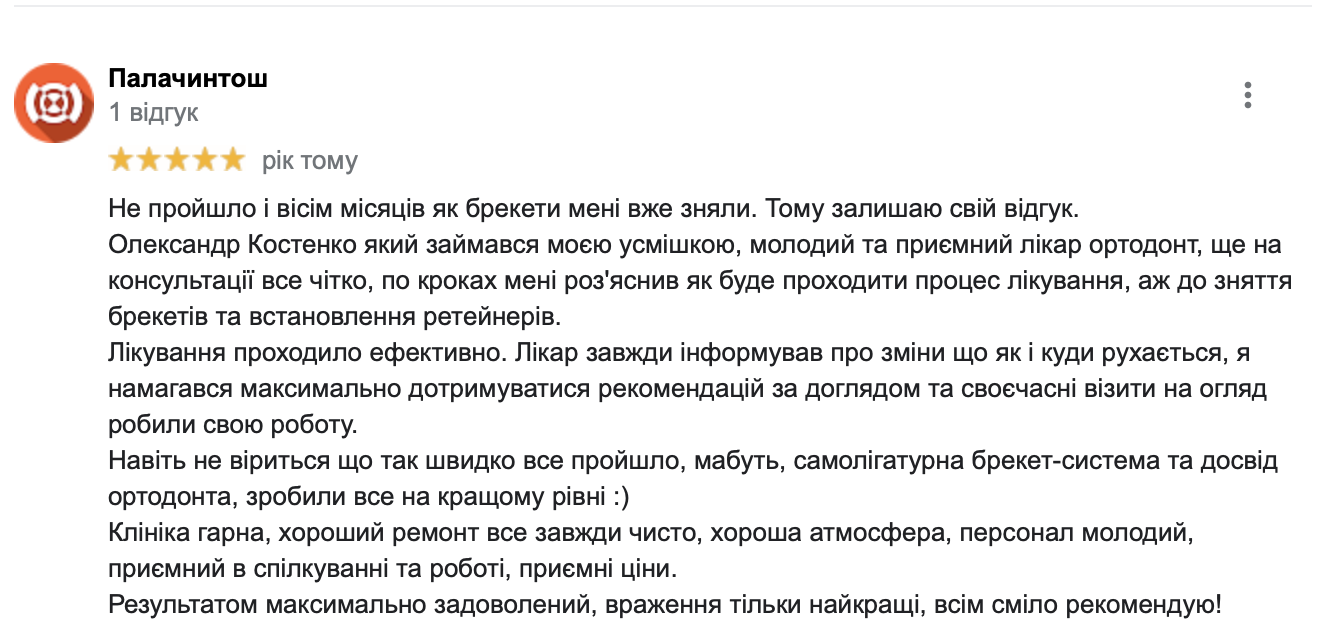Click the second rating star
This screenshot has height=644, width=1330.
click(x=149, y=160)
